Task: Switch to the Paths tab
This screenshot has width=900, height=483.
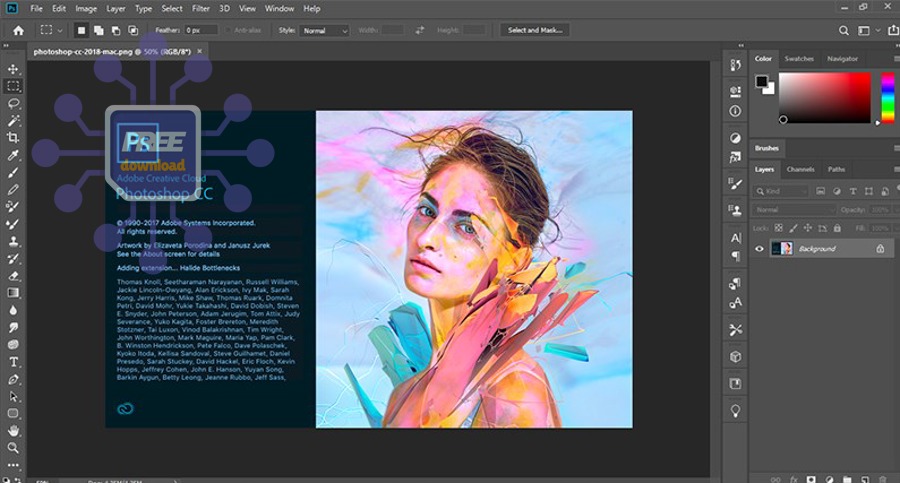Action: pos(836,169)
